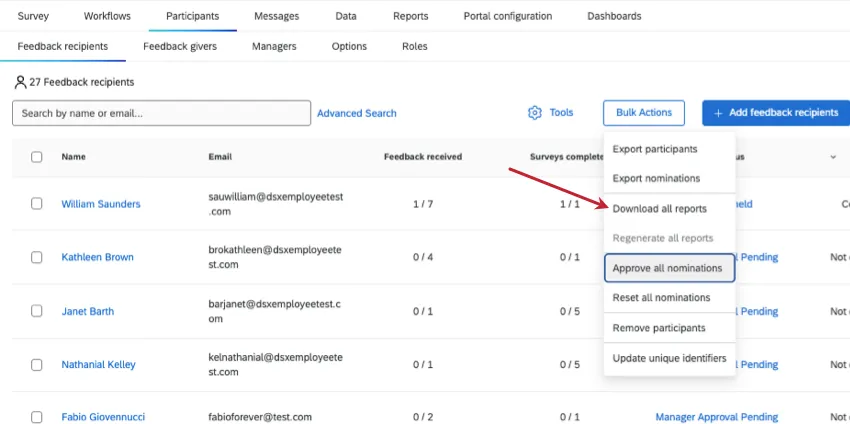This screenshot has height=424, width=850.
Task: Choose Export nominations from the menu
Action: click(x=669, y=178)
